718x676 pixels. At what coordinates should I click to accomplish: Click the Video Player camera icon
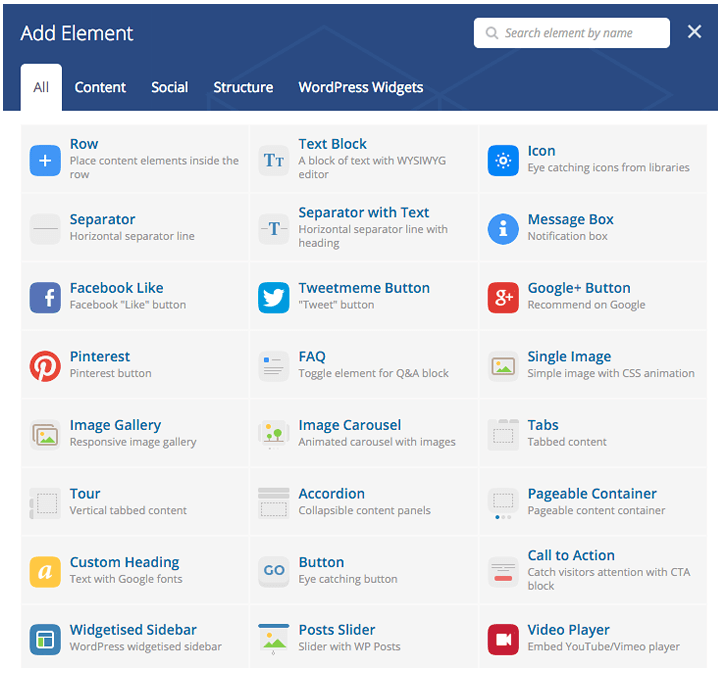(x=503, y=640)
